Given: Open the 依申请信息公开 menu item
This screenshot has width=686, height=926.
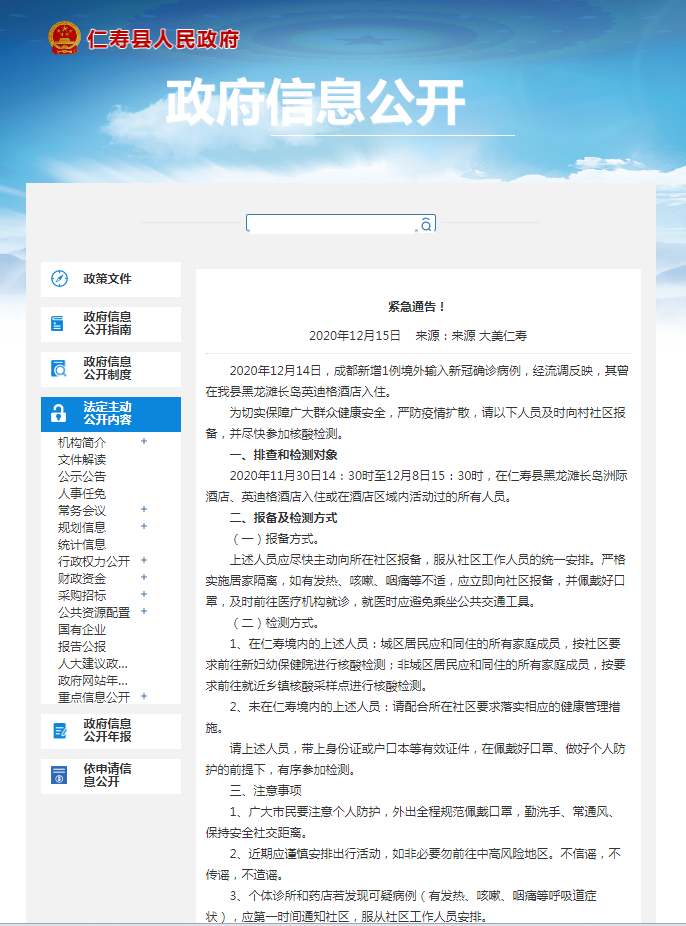Looking at the screenshot, I should (111, 776).
